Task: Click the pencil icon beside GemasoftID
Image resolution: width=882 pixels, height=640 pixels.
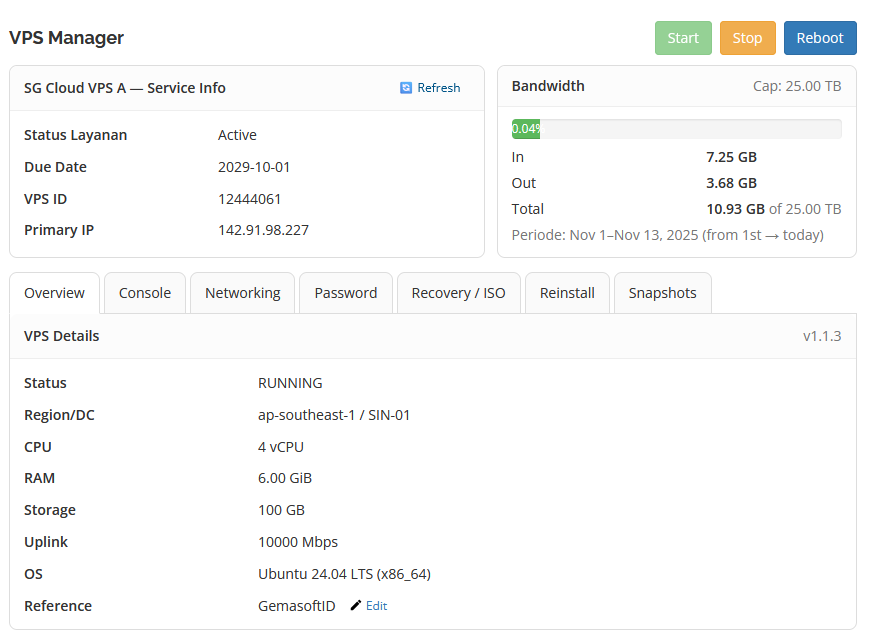Action: pyautogui.click(x=356, y=606)
